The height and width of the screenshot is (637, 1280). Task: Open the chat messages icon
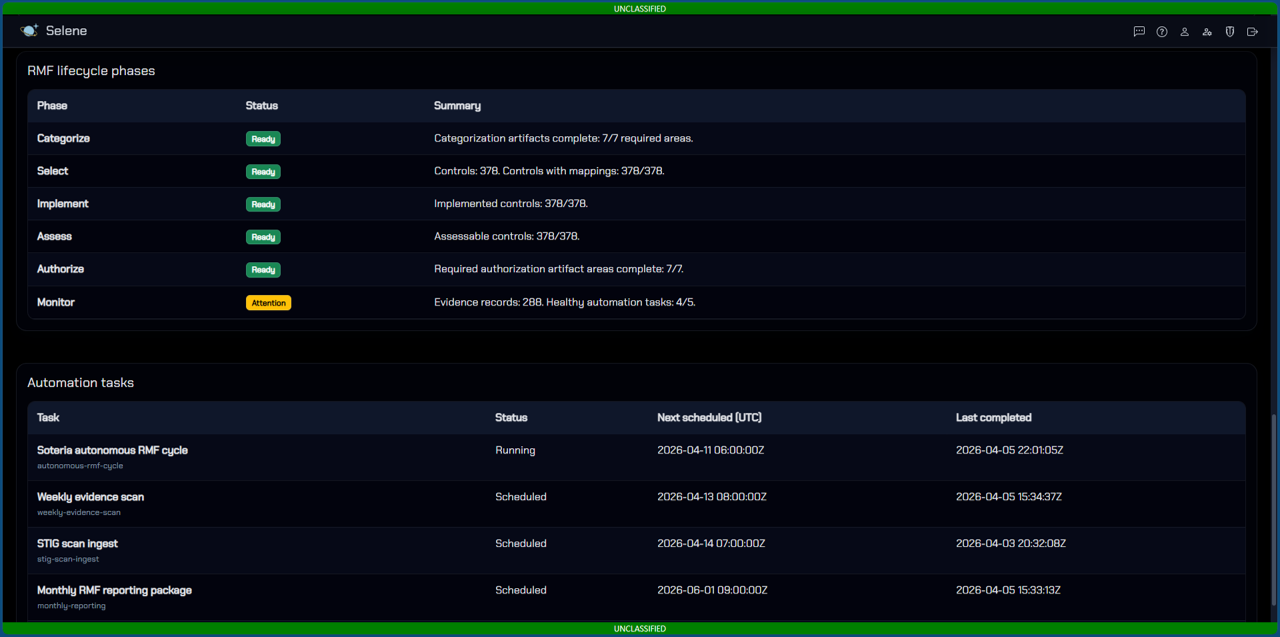click(x=1139, y=32)
